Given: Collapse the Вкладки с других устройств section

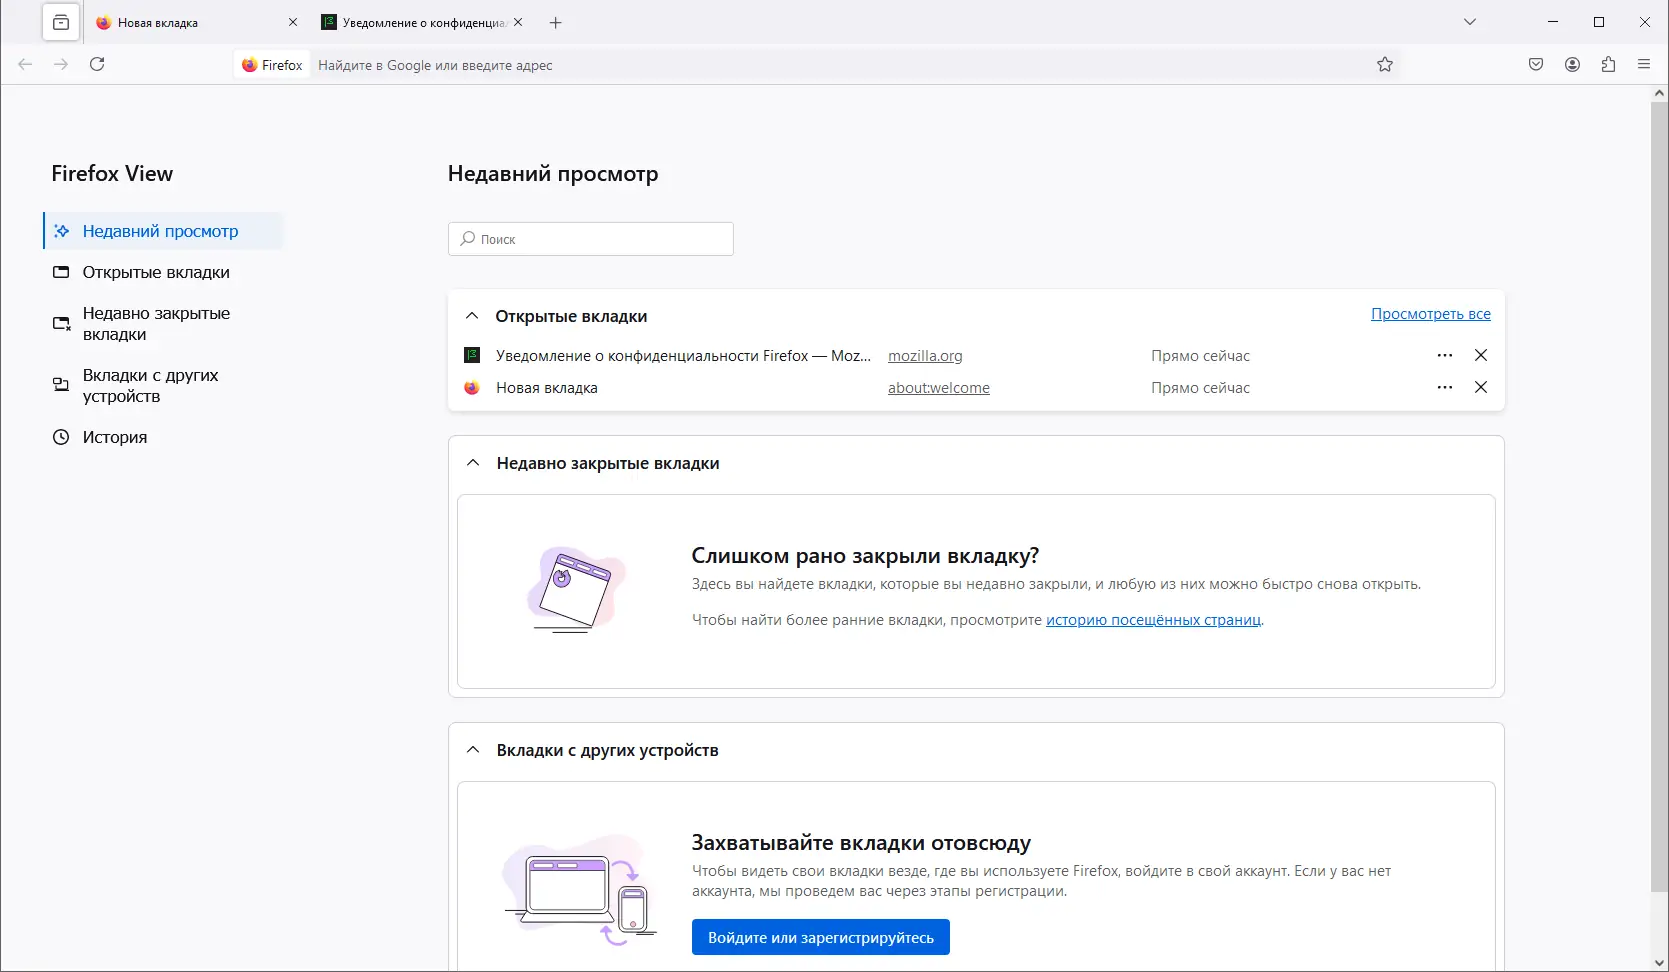Looking at the screenshot, I should pos(473,750).
